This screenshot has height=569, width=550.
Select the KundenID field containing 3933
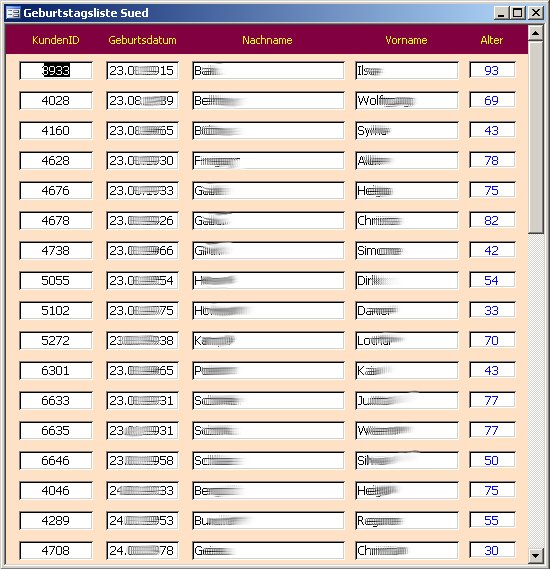tap(56, 70)
